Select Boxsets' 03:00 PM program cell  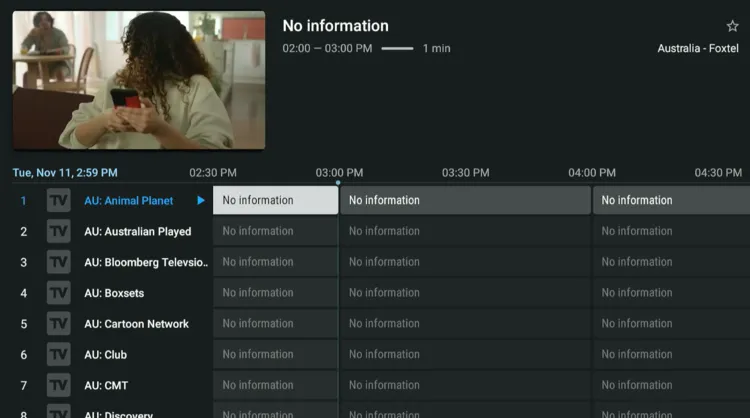(x=465, y=293)
